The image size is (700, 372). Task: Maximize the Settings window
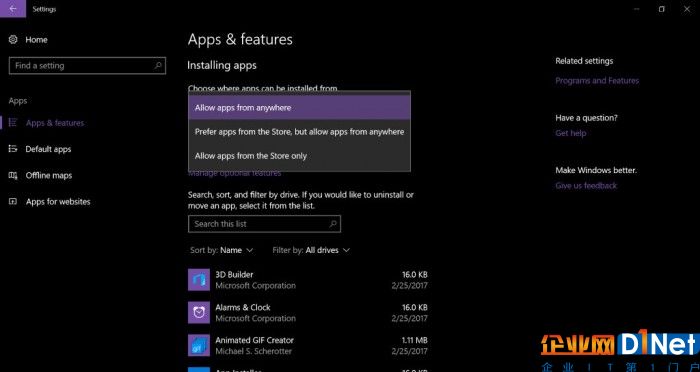click(x=662, y=9)
